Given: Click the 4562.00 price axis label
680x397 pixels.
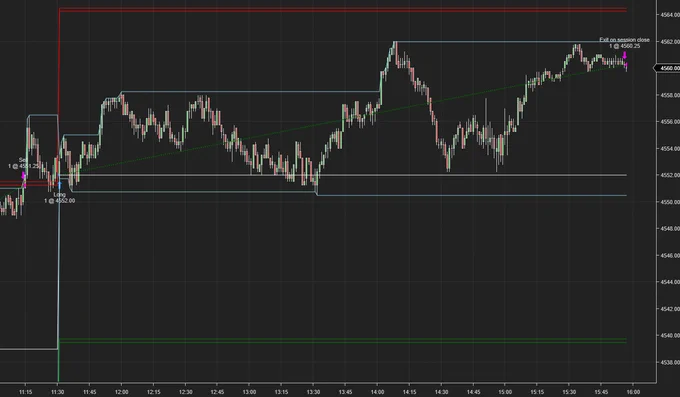Looking at the screenshot, I should [670, 42].
